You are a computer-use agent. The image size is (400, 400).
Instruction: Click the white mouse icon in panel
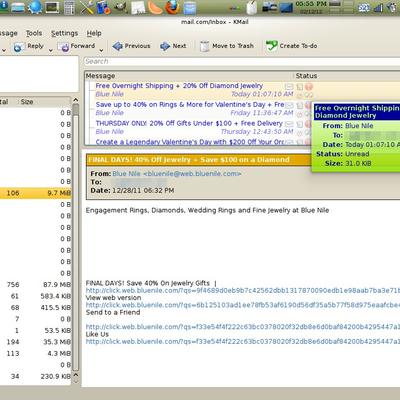[x=252, y=7]
